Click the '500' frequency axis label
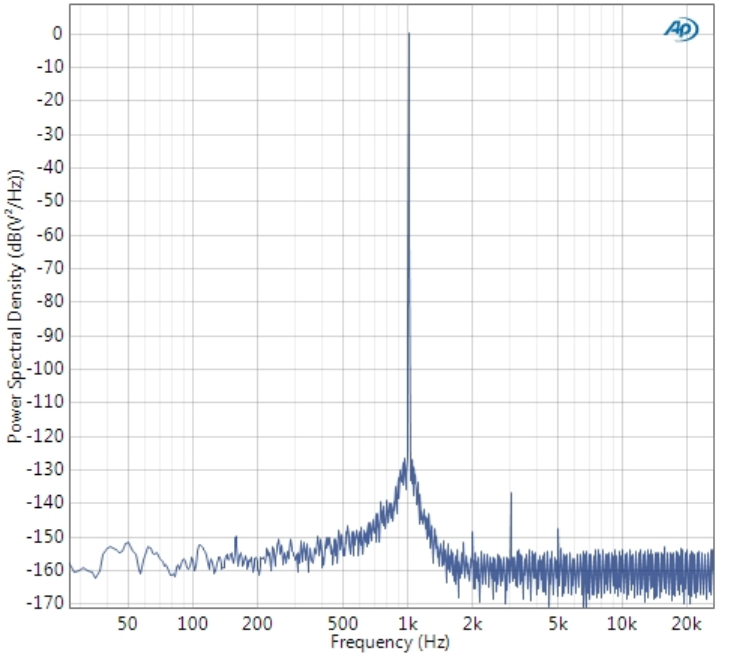This screenshot has width=745, height=653. coord(343,623)
